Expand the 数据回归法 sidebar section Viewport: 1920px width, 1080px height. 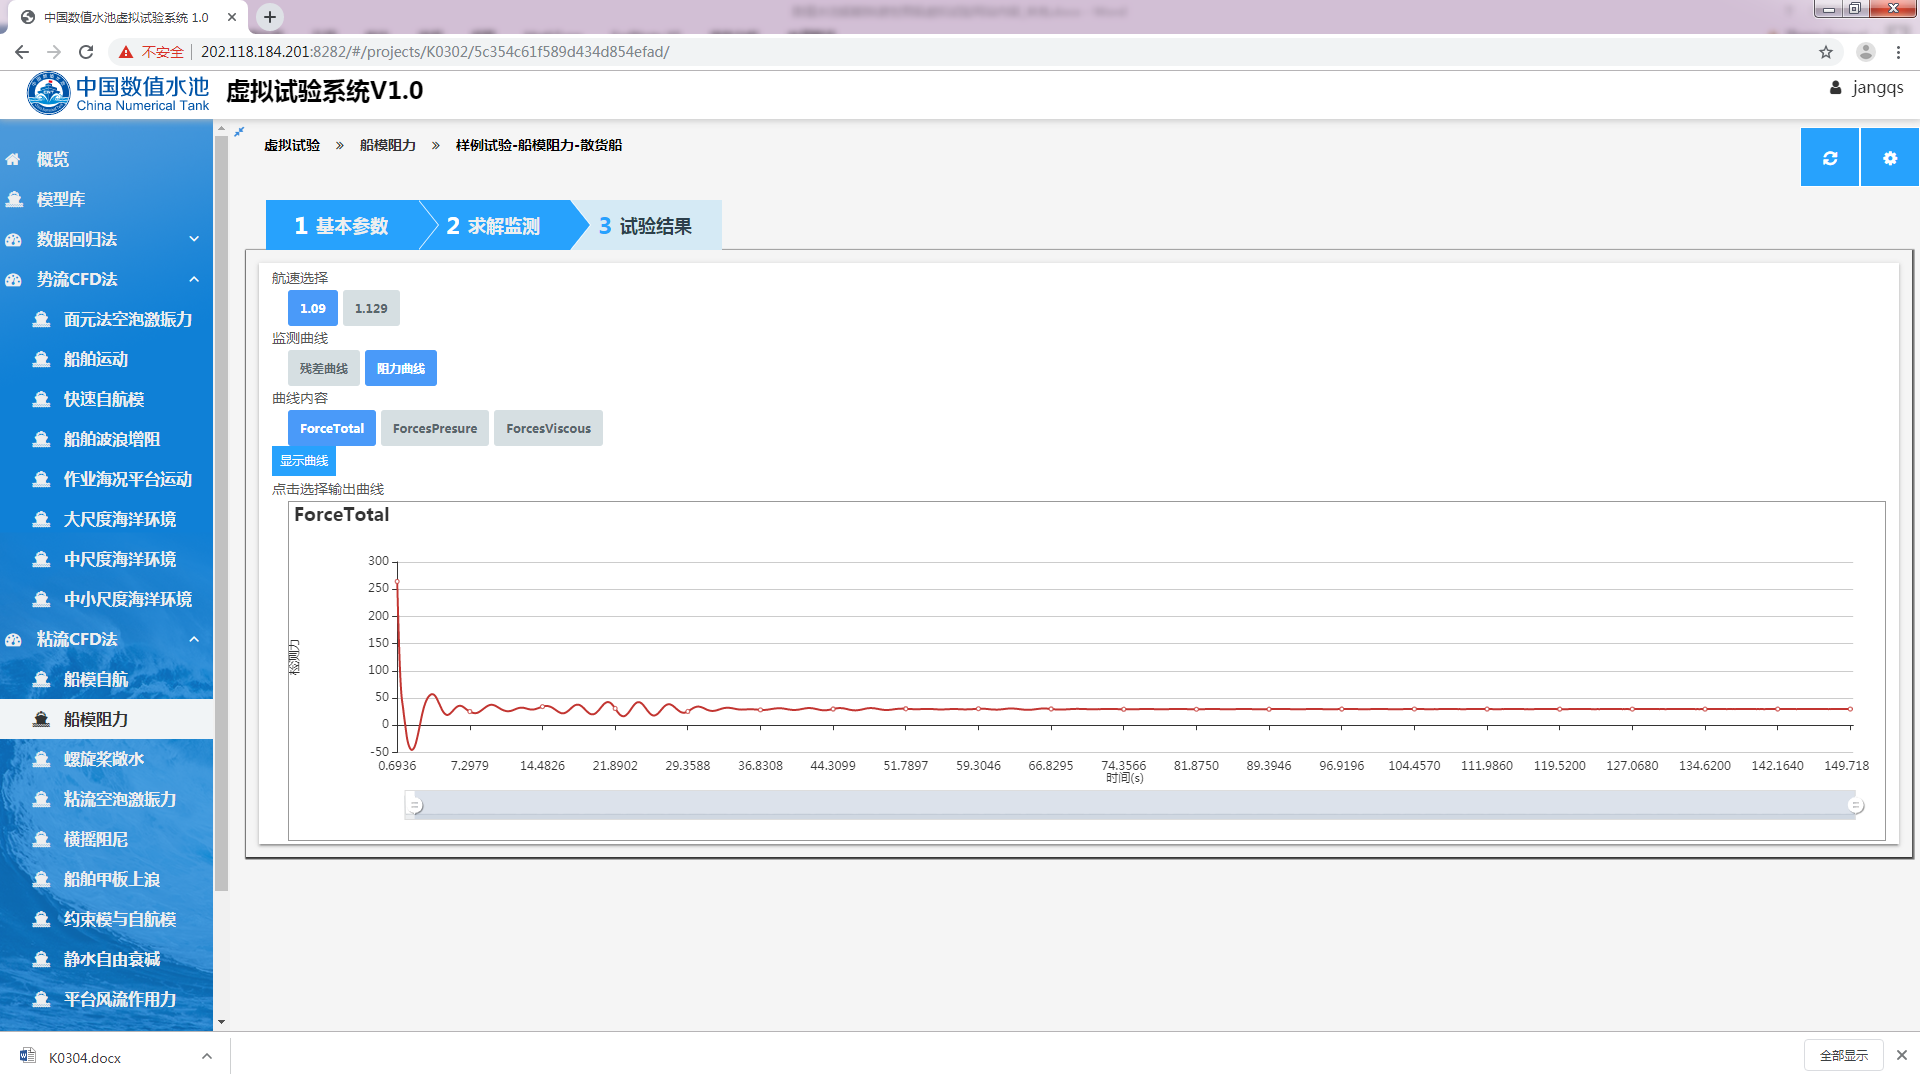click(x=194, y=239)
